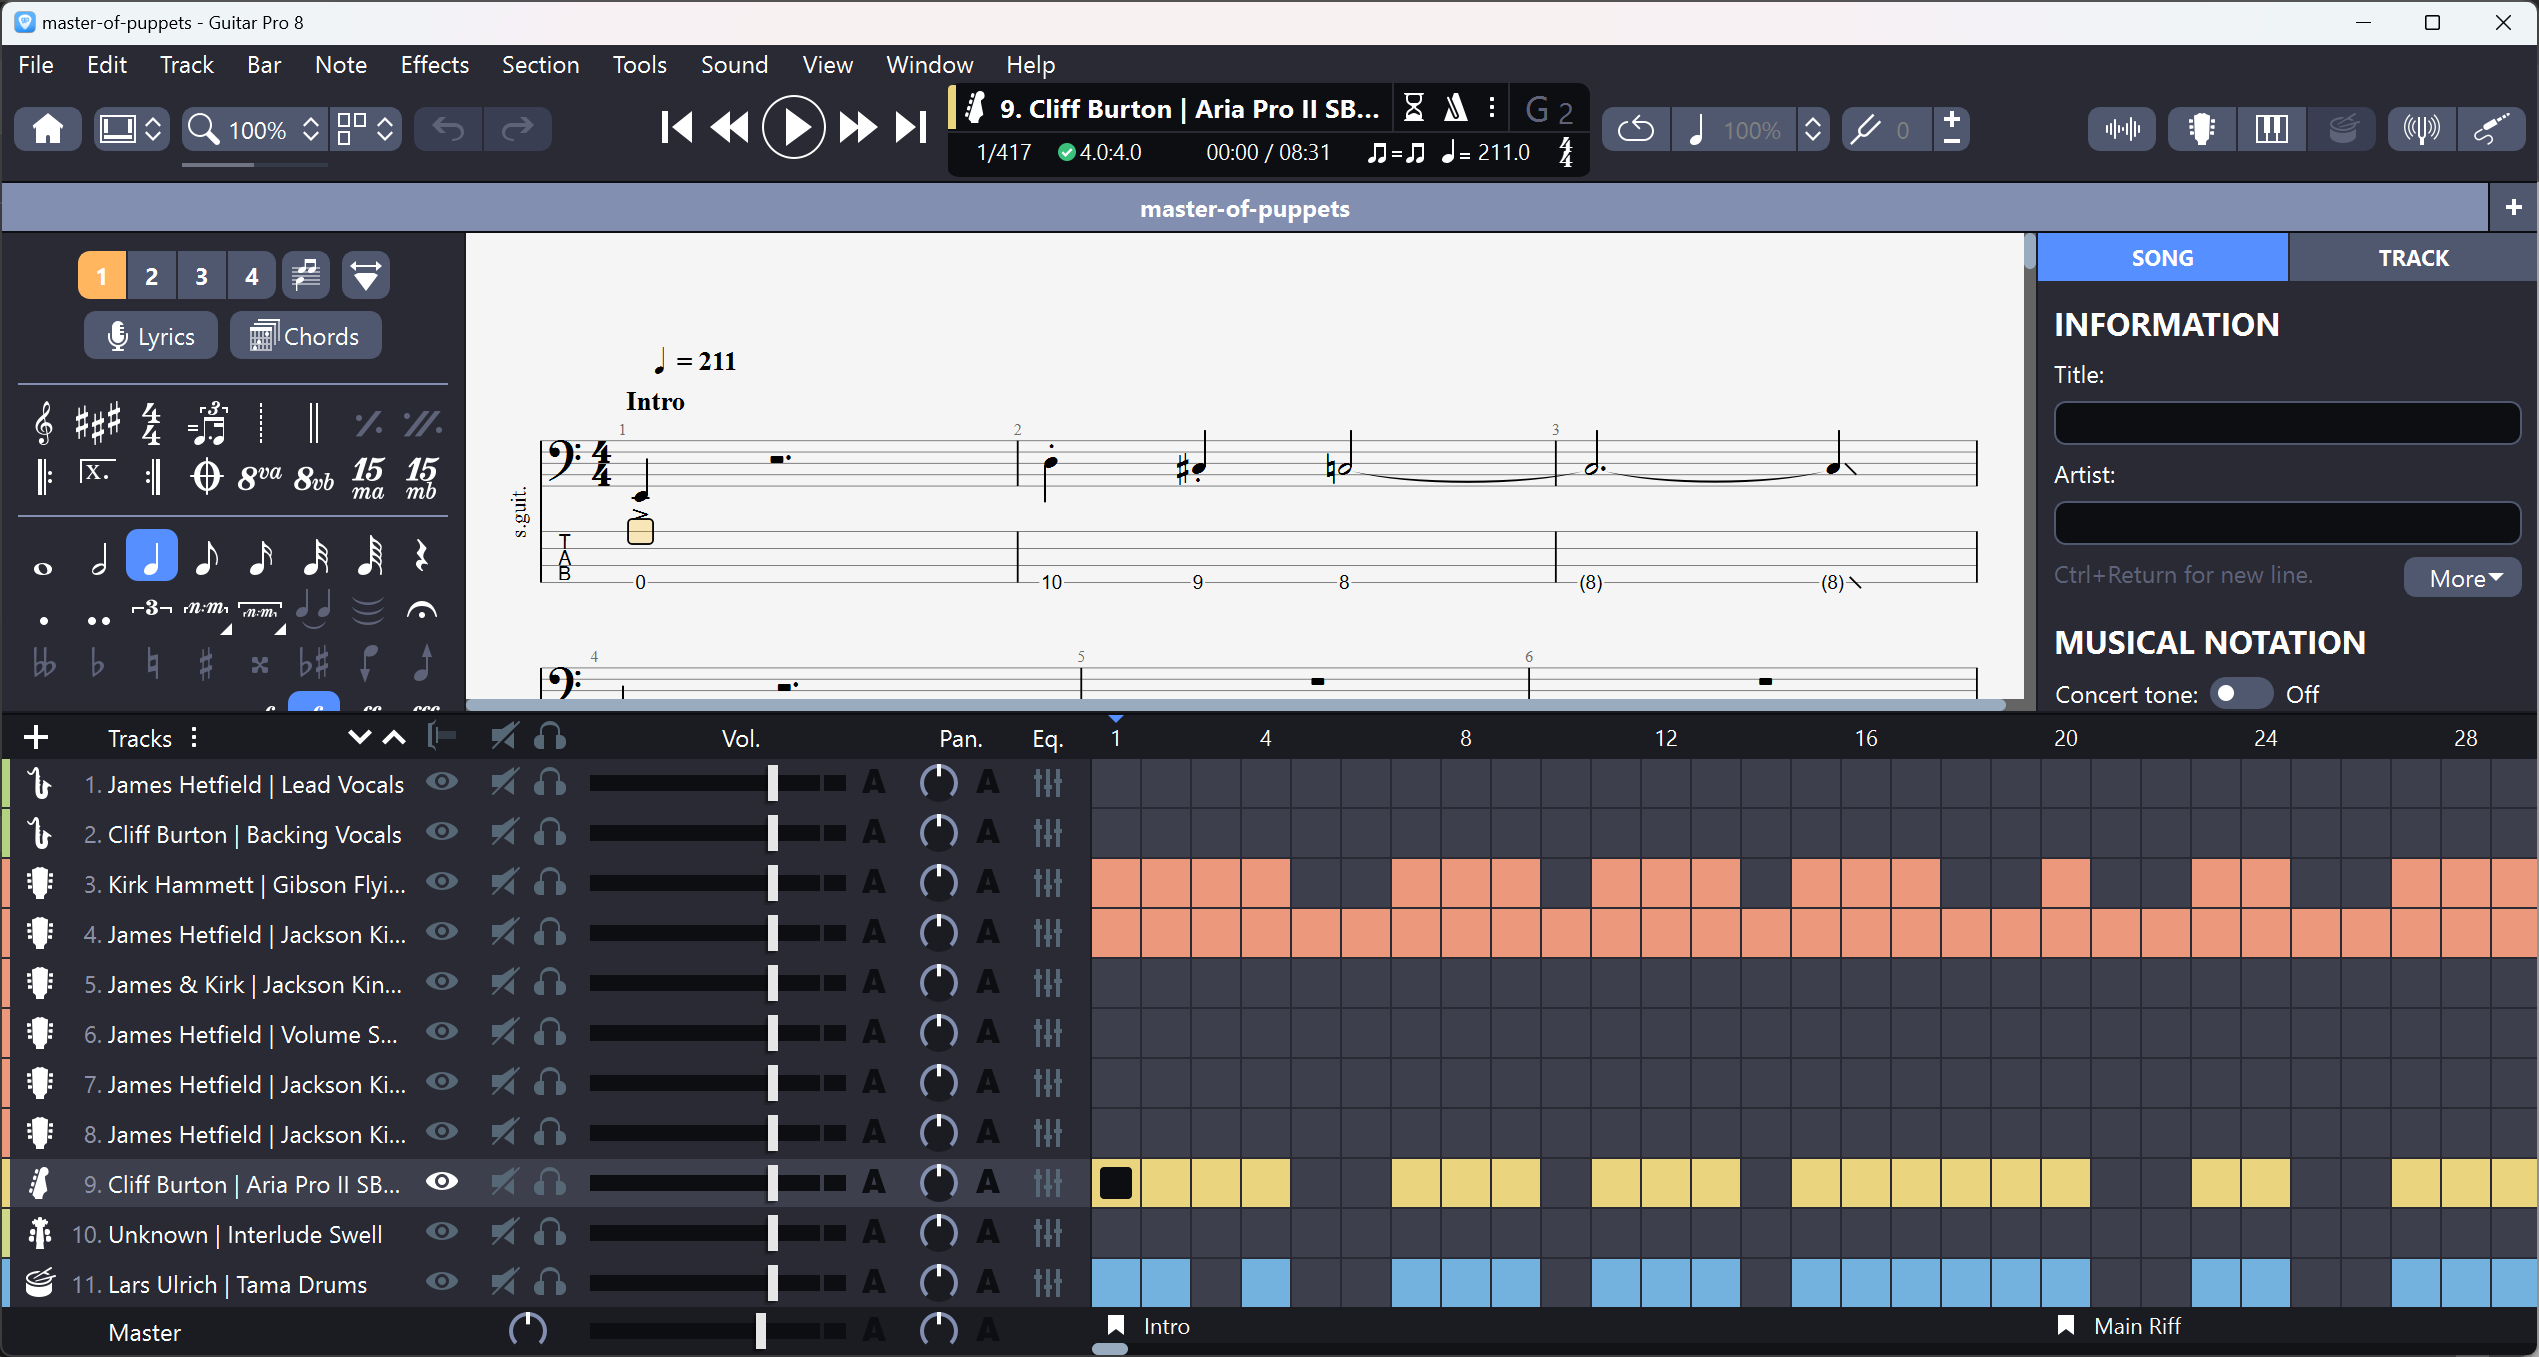Open the page layout grid dropdown
Screen dimensions: 2539x1357
(365, 129)
